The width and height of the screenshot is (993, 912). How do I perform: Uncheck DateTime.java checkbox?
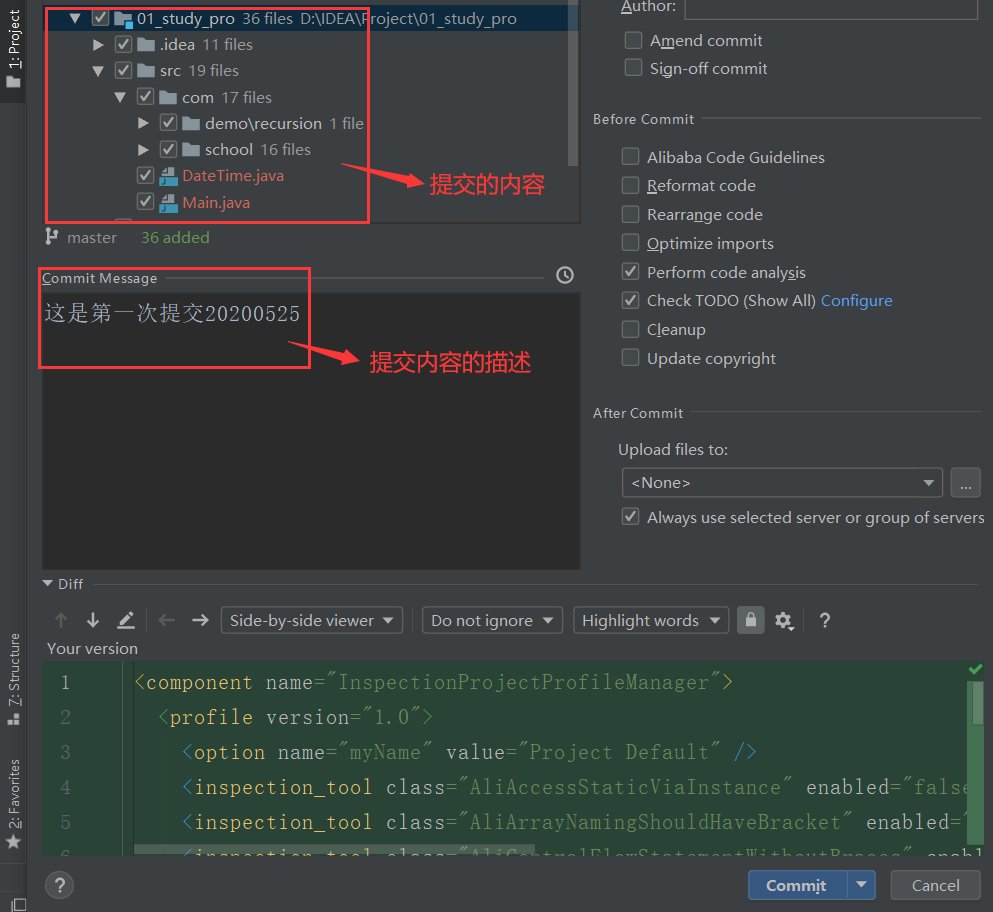[x=145, y=175]
